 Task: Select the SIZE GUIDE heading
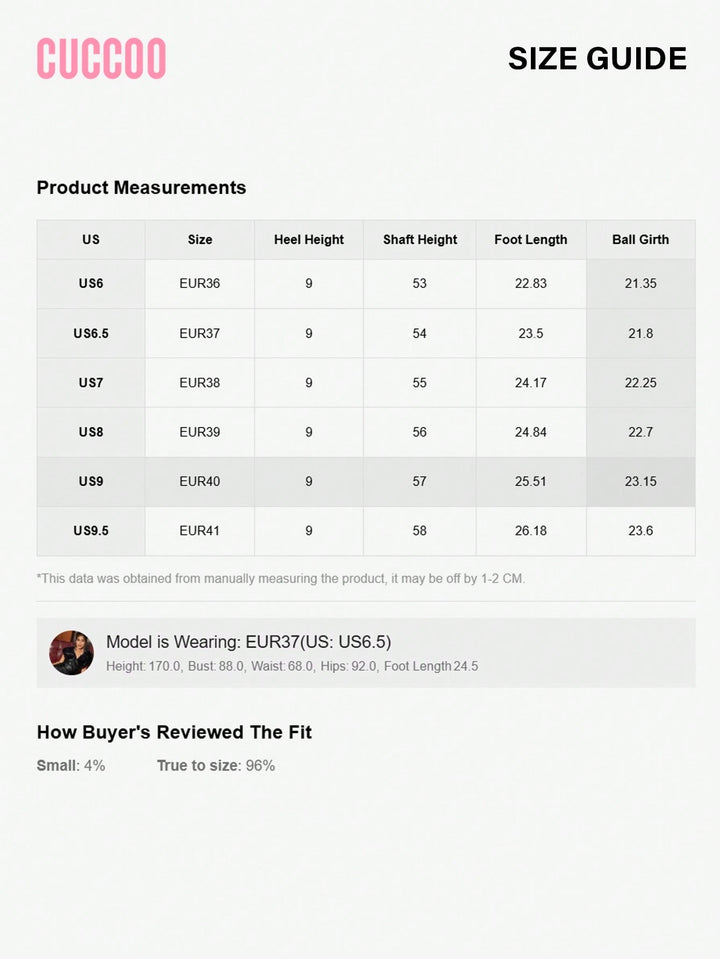[x=597, y=59]
